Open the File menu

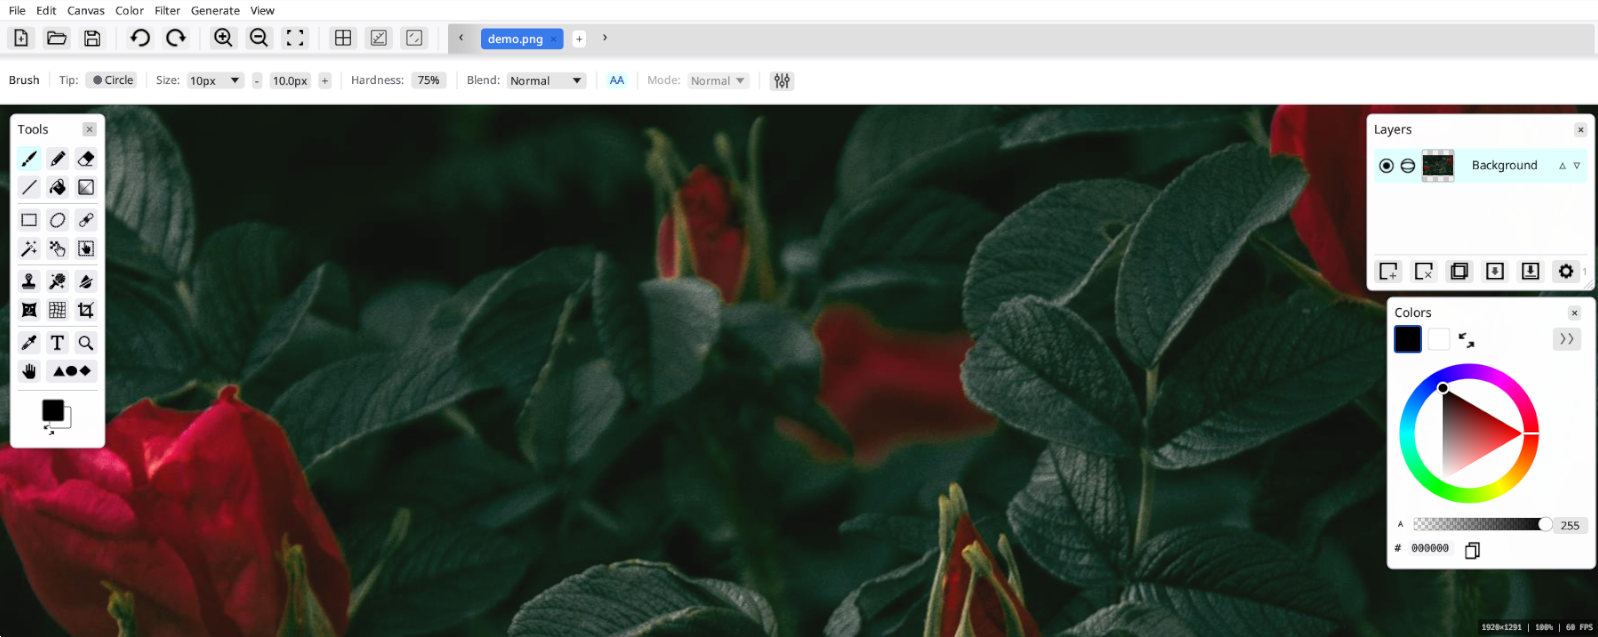(17, 10)
